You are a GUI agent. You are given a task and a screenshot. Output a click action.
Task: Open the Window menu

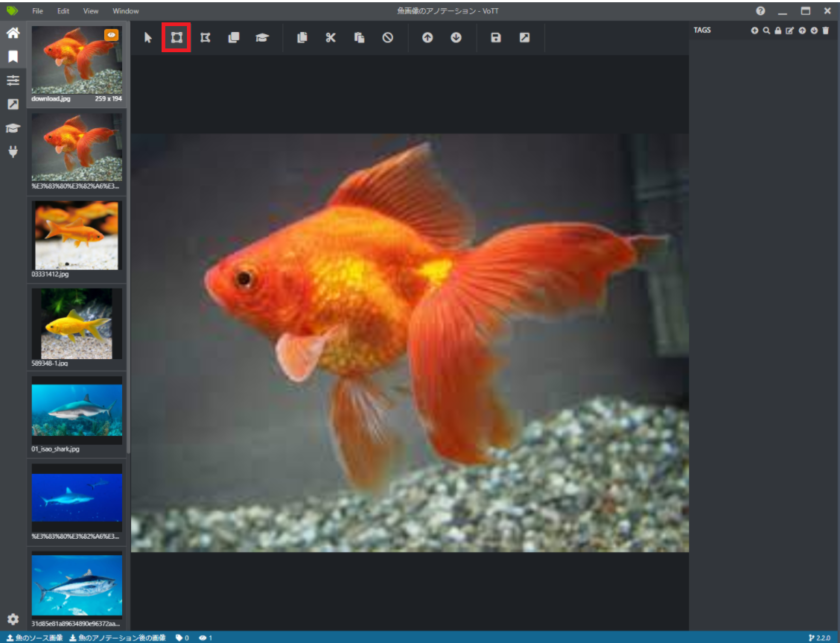click(126, 10)
